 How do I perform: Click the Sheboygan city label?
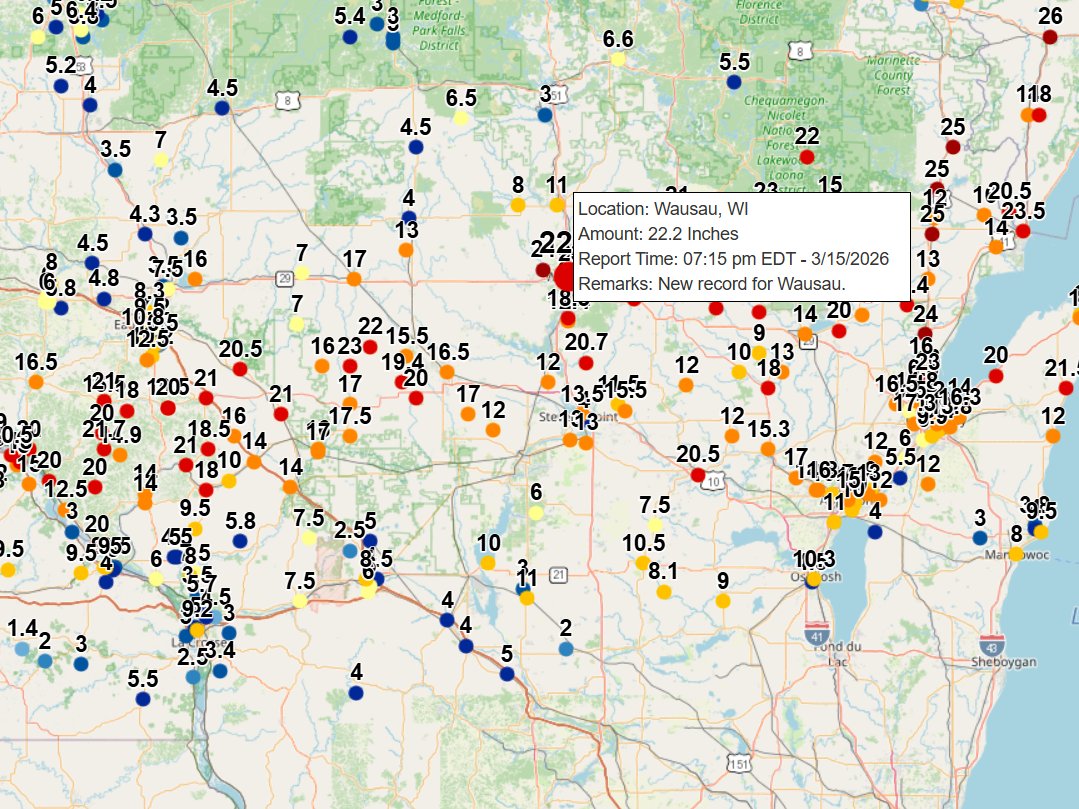(x=1003, y=662)
